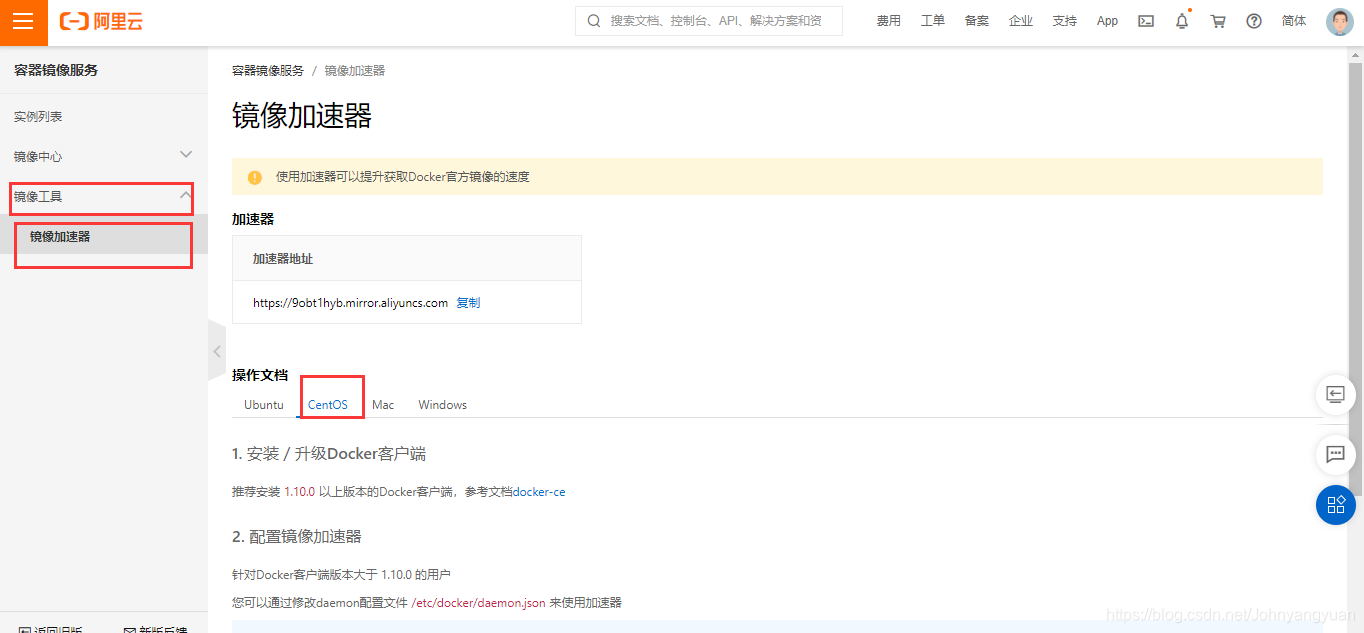Image resolution: width=1364 pixels, height=633 pixels.
Task: Click the 操作文档 section label
Action: [260, 375]
